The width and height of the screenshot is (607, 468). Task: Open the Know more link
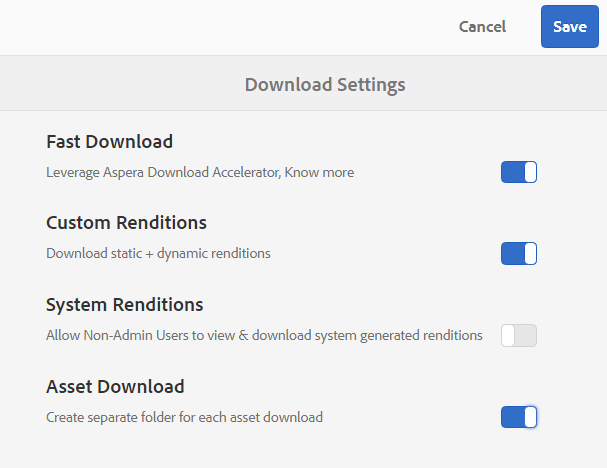coord(319,172)
